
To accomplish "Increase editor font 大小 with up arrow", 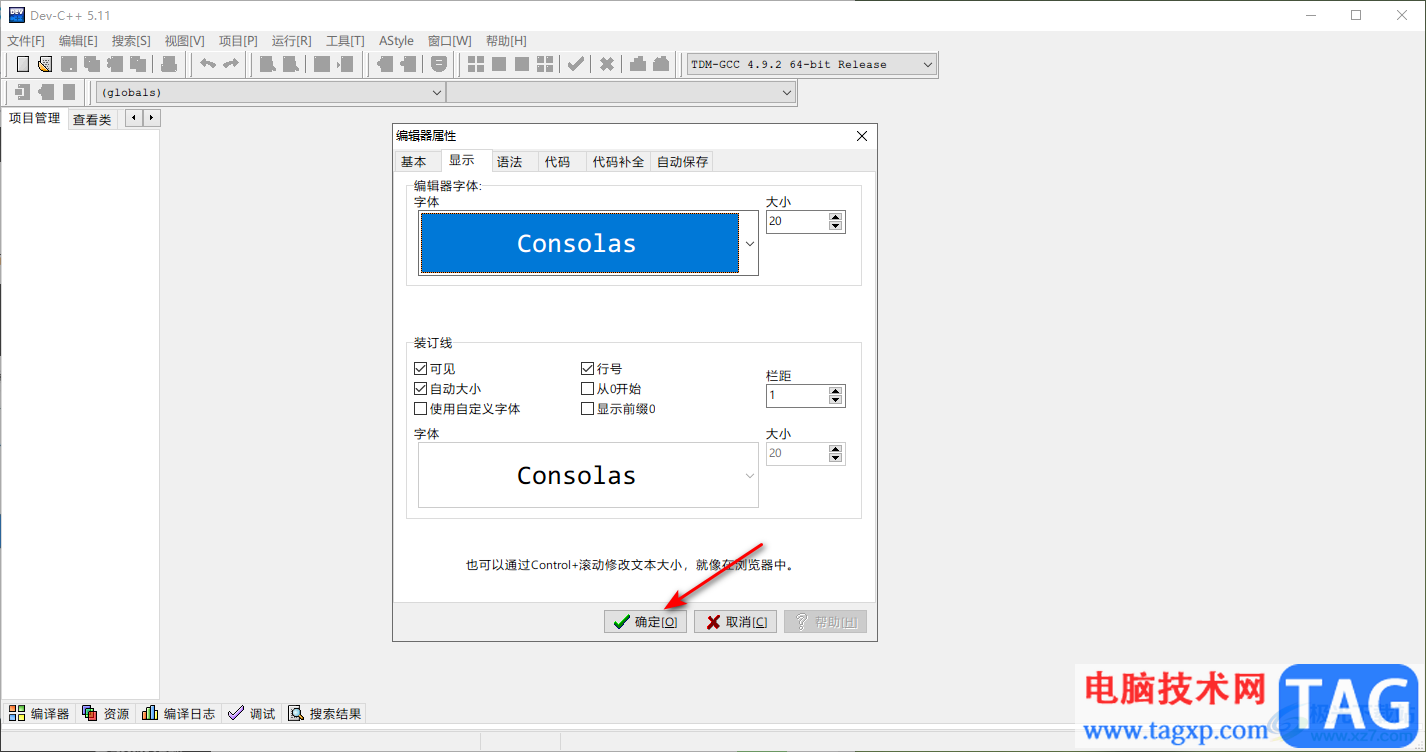I will [x=836, y=217].
